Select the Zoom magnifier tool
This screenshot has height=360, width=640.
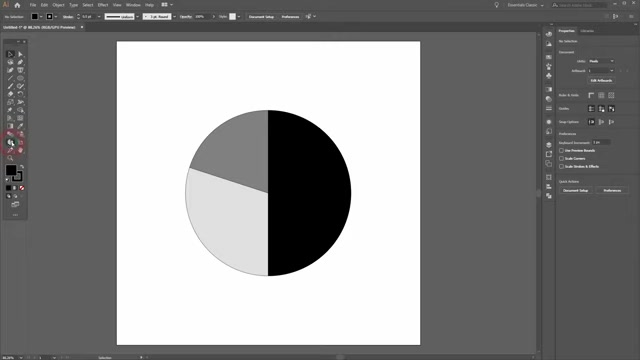pos(10,158)
